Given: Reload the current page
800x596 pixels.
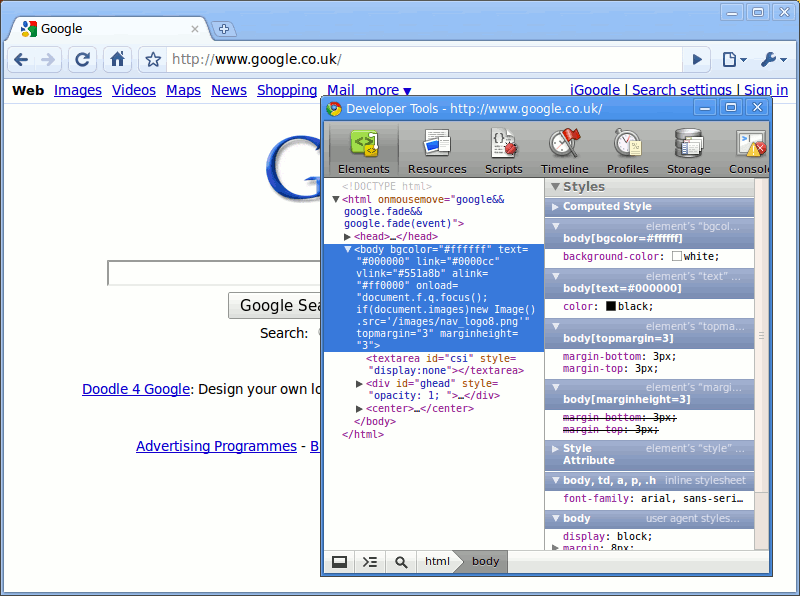Looking at the screenshot, I should [x=83, y=59].
